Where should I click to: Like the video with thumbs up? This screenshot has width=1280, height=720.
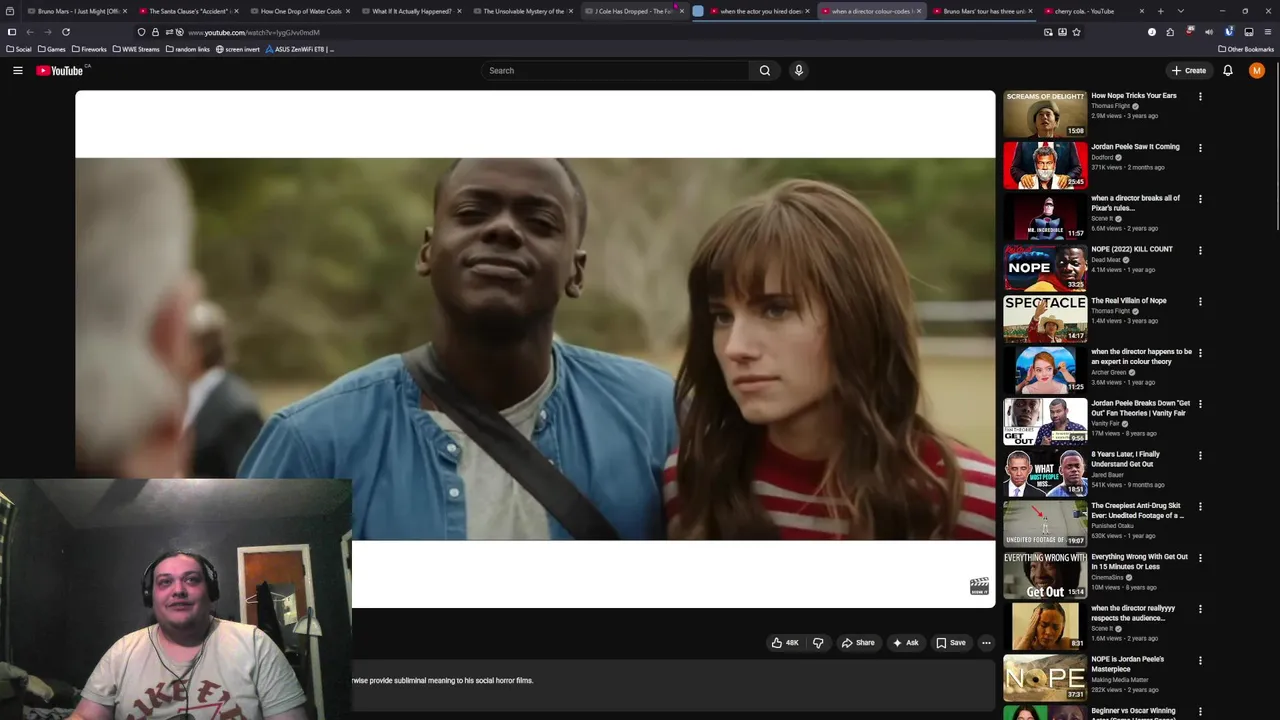[x=784, y=643]
